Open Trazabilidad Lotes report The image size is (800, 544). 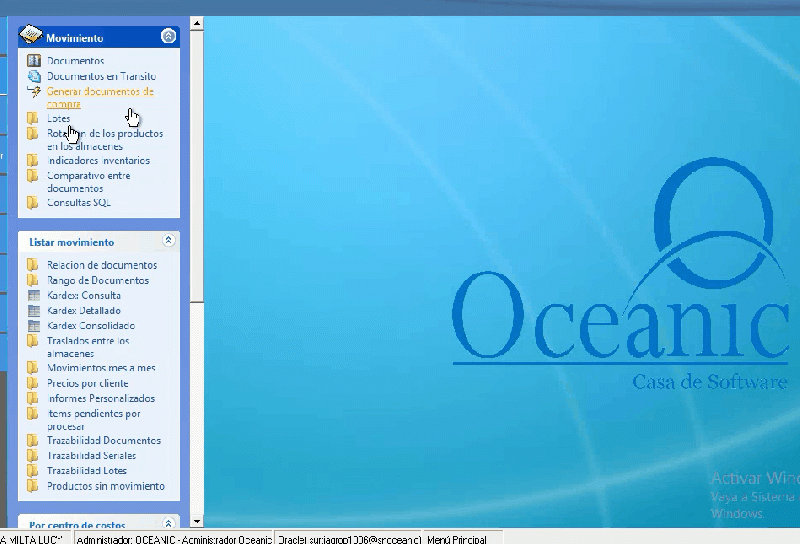tap(86, 470)
